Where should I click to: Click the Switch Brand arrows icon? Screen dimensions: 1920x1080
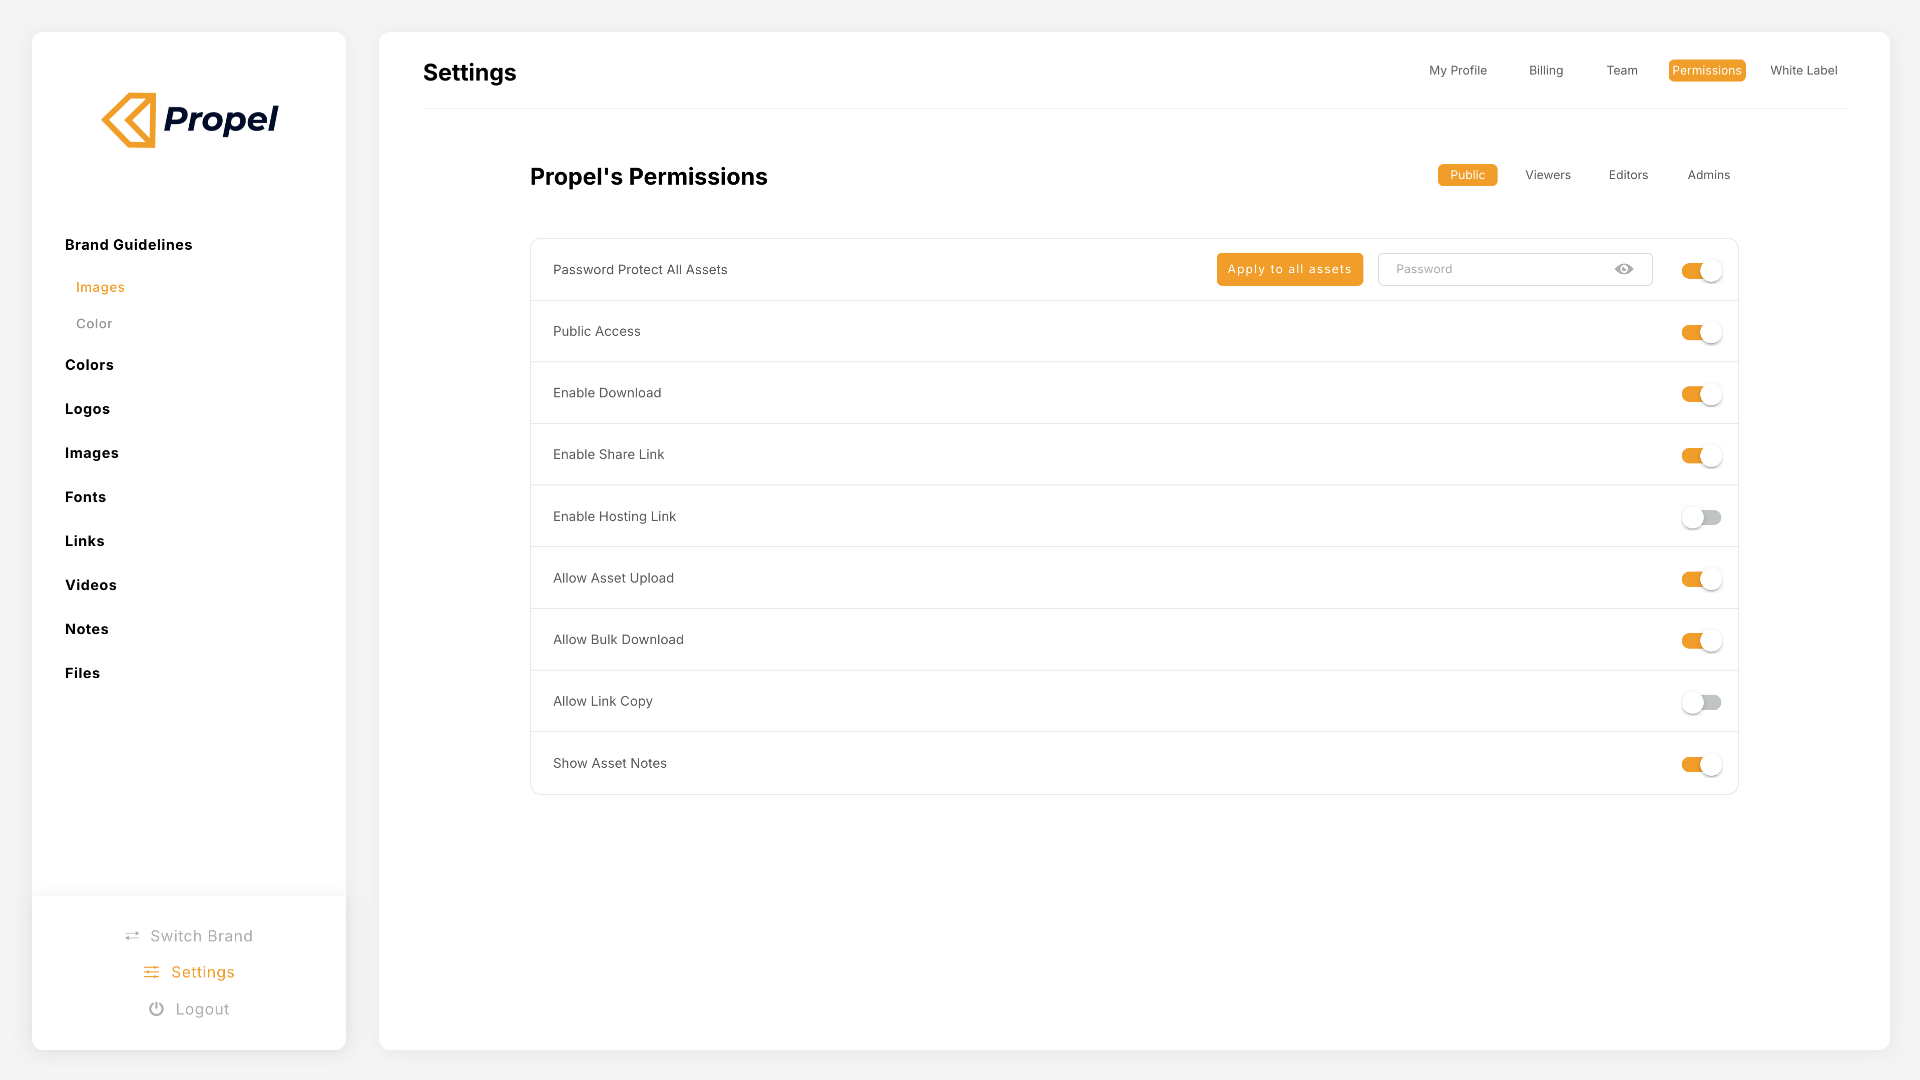132,936
